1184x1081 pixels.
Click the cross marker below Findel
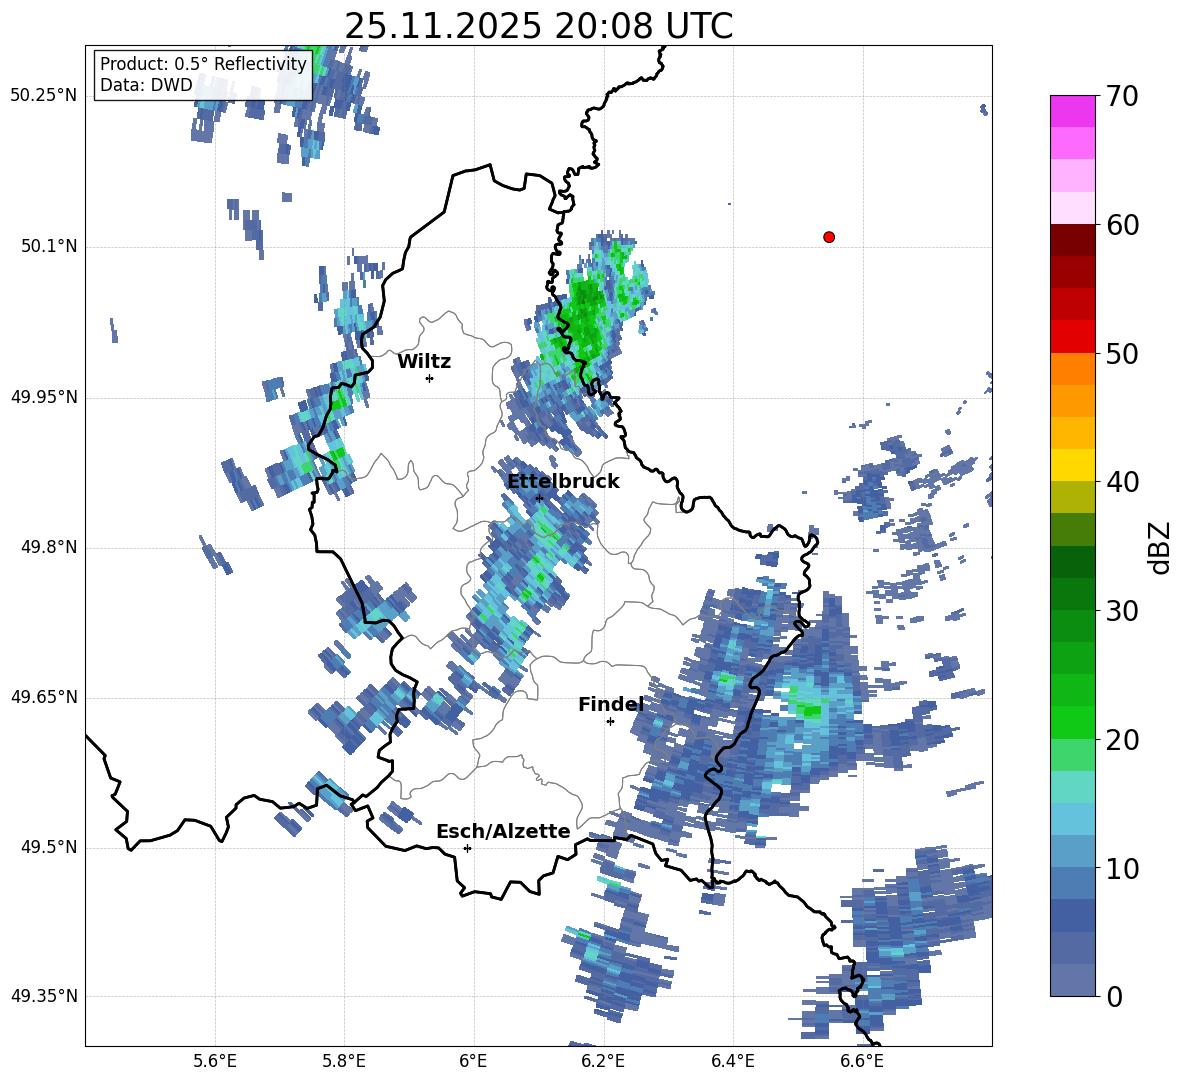[x=610, y=722]
